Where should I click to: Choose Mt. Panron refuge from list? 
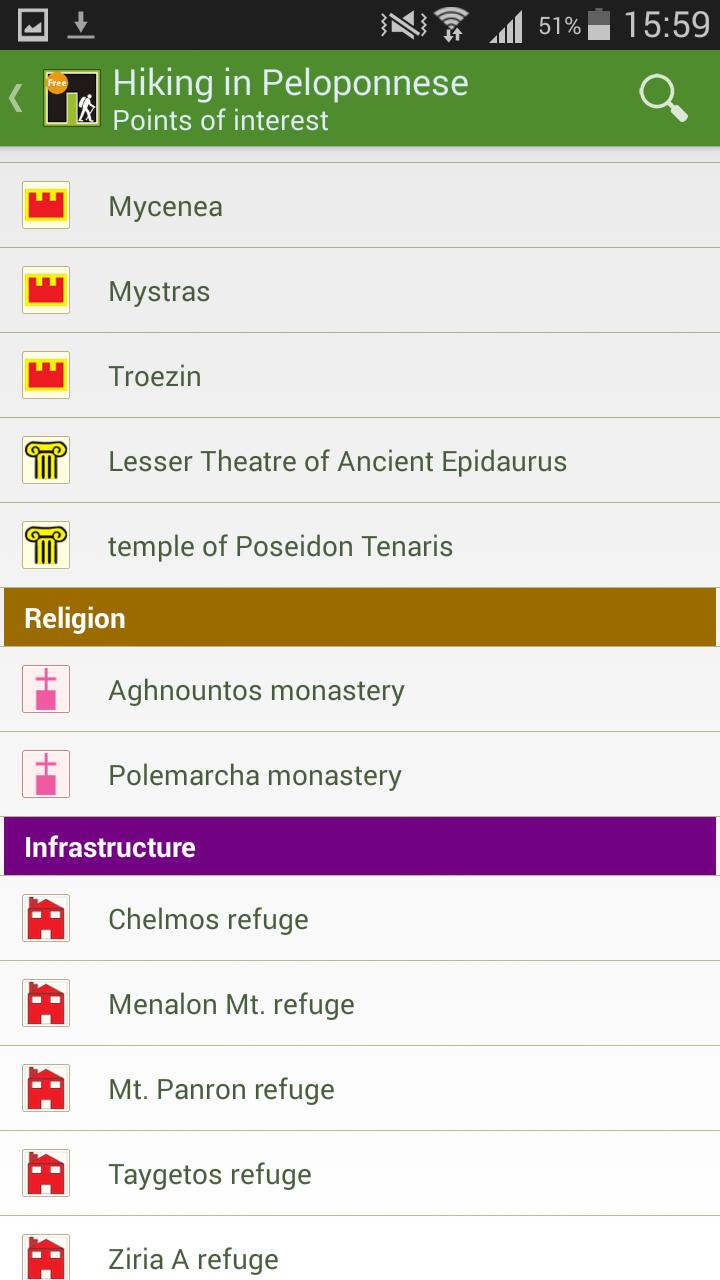(x=221, y=1089)
